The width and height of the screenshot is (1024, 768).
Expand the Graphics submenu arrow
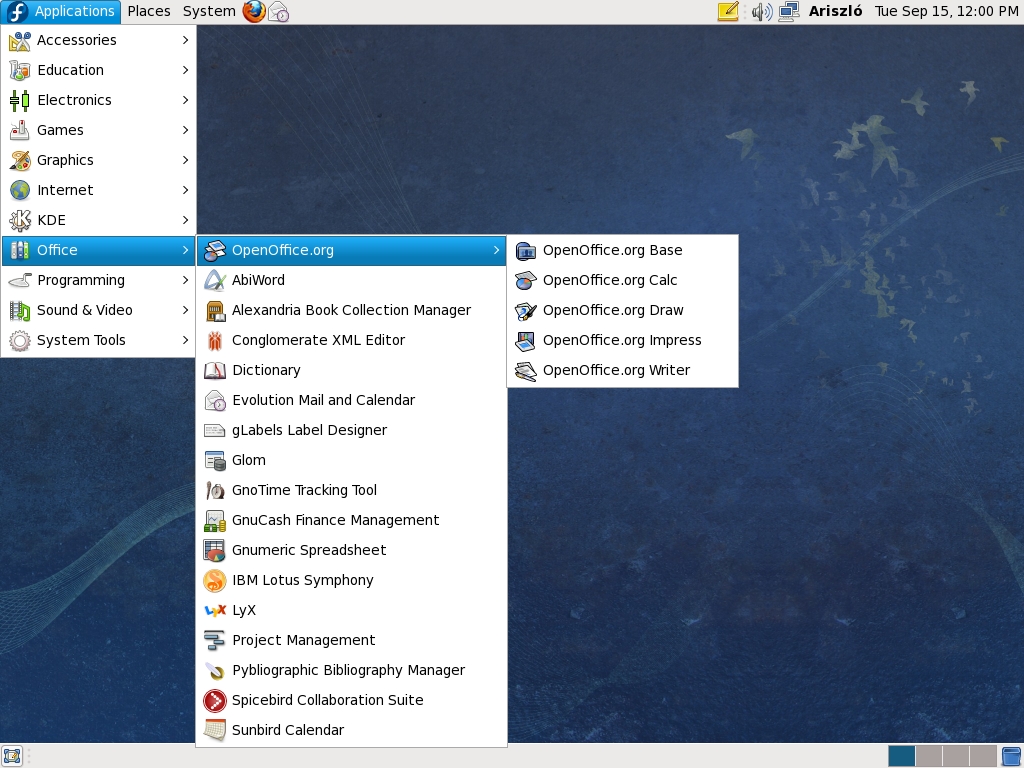coord(185,160)
